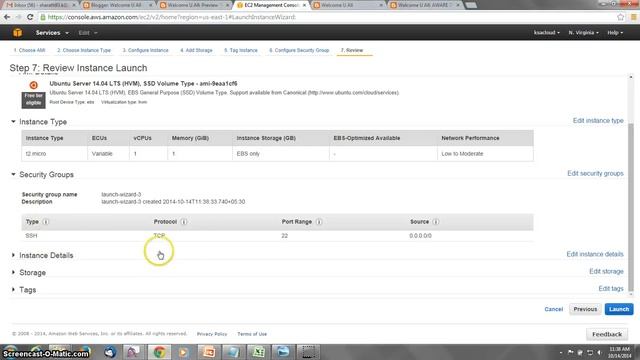Close the EC2 Management Console tab

304,5
